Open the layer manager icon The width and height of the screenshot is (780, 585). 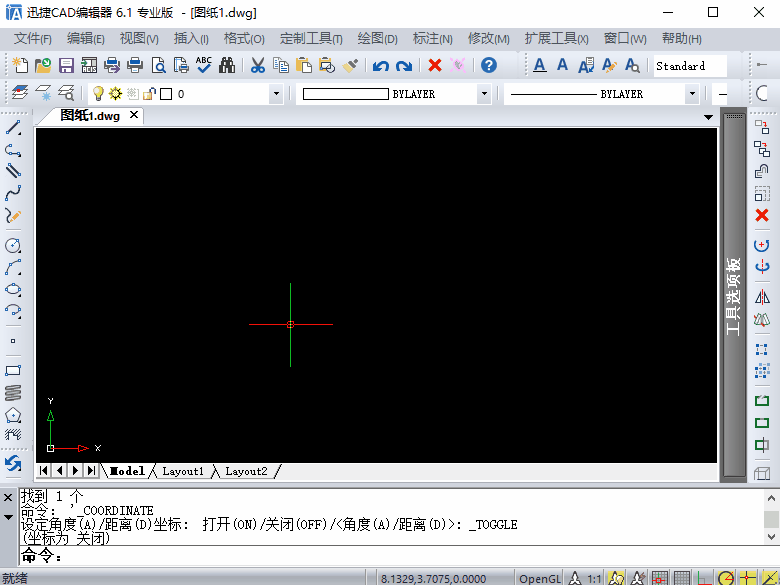19,93
